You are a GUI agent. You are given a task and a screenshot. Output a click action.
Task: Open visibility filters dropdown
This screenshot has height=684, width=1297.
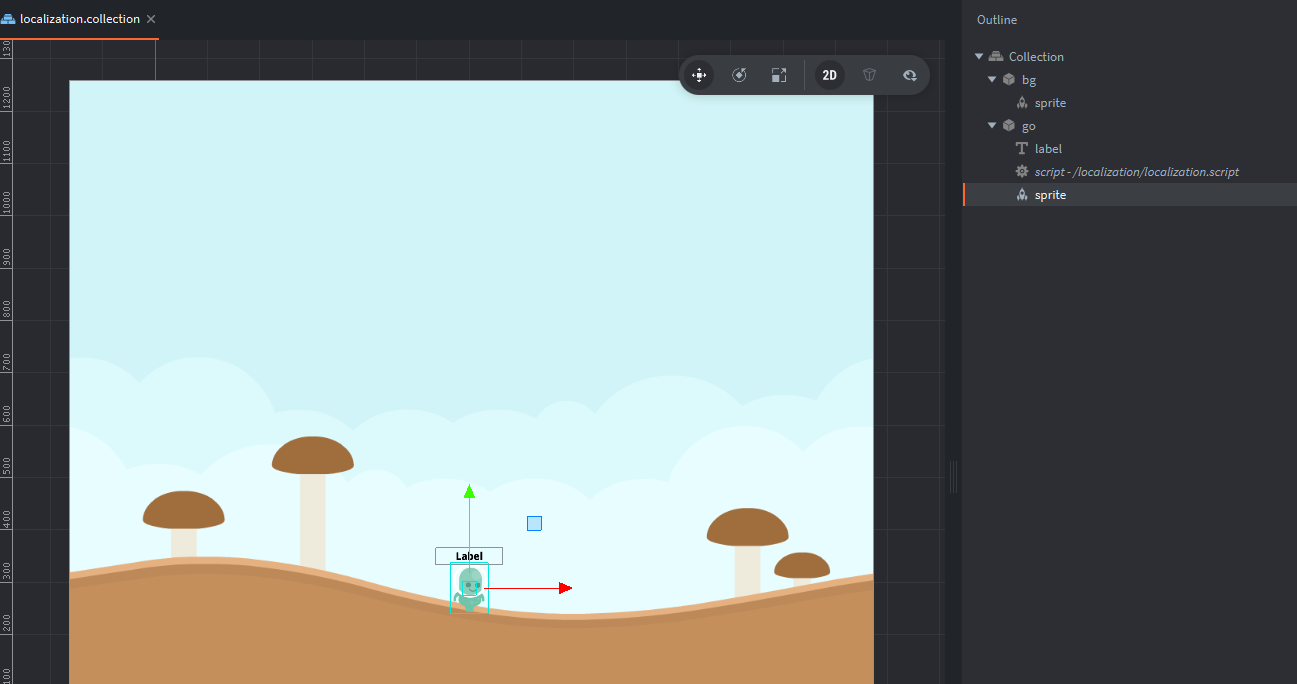pos(909,75)
